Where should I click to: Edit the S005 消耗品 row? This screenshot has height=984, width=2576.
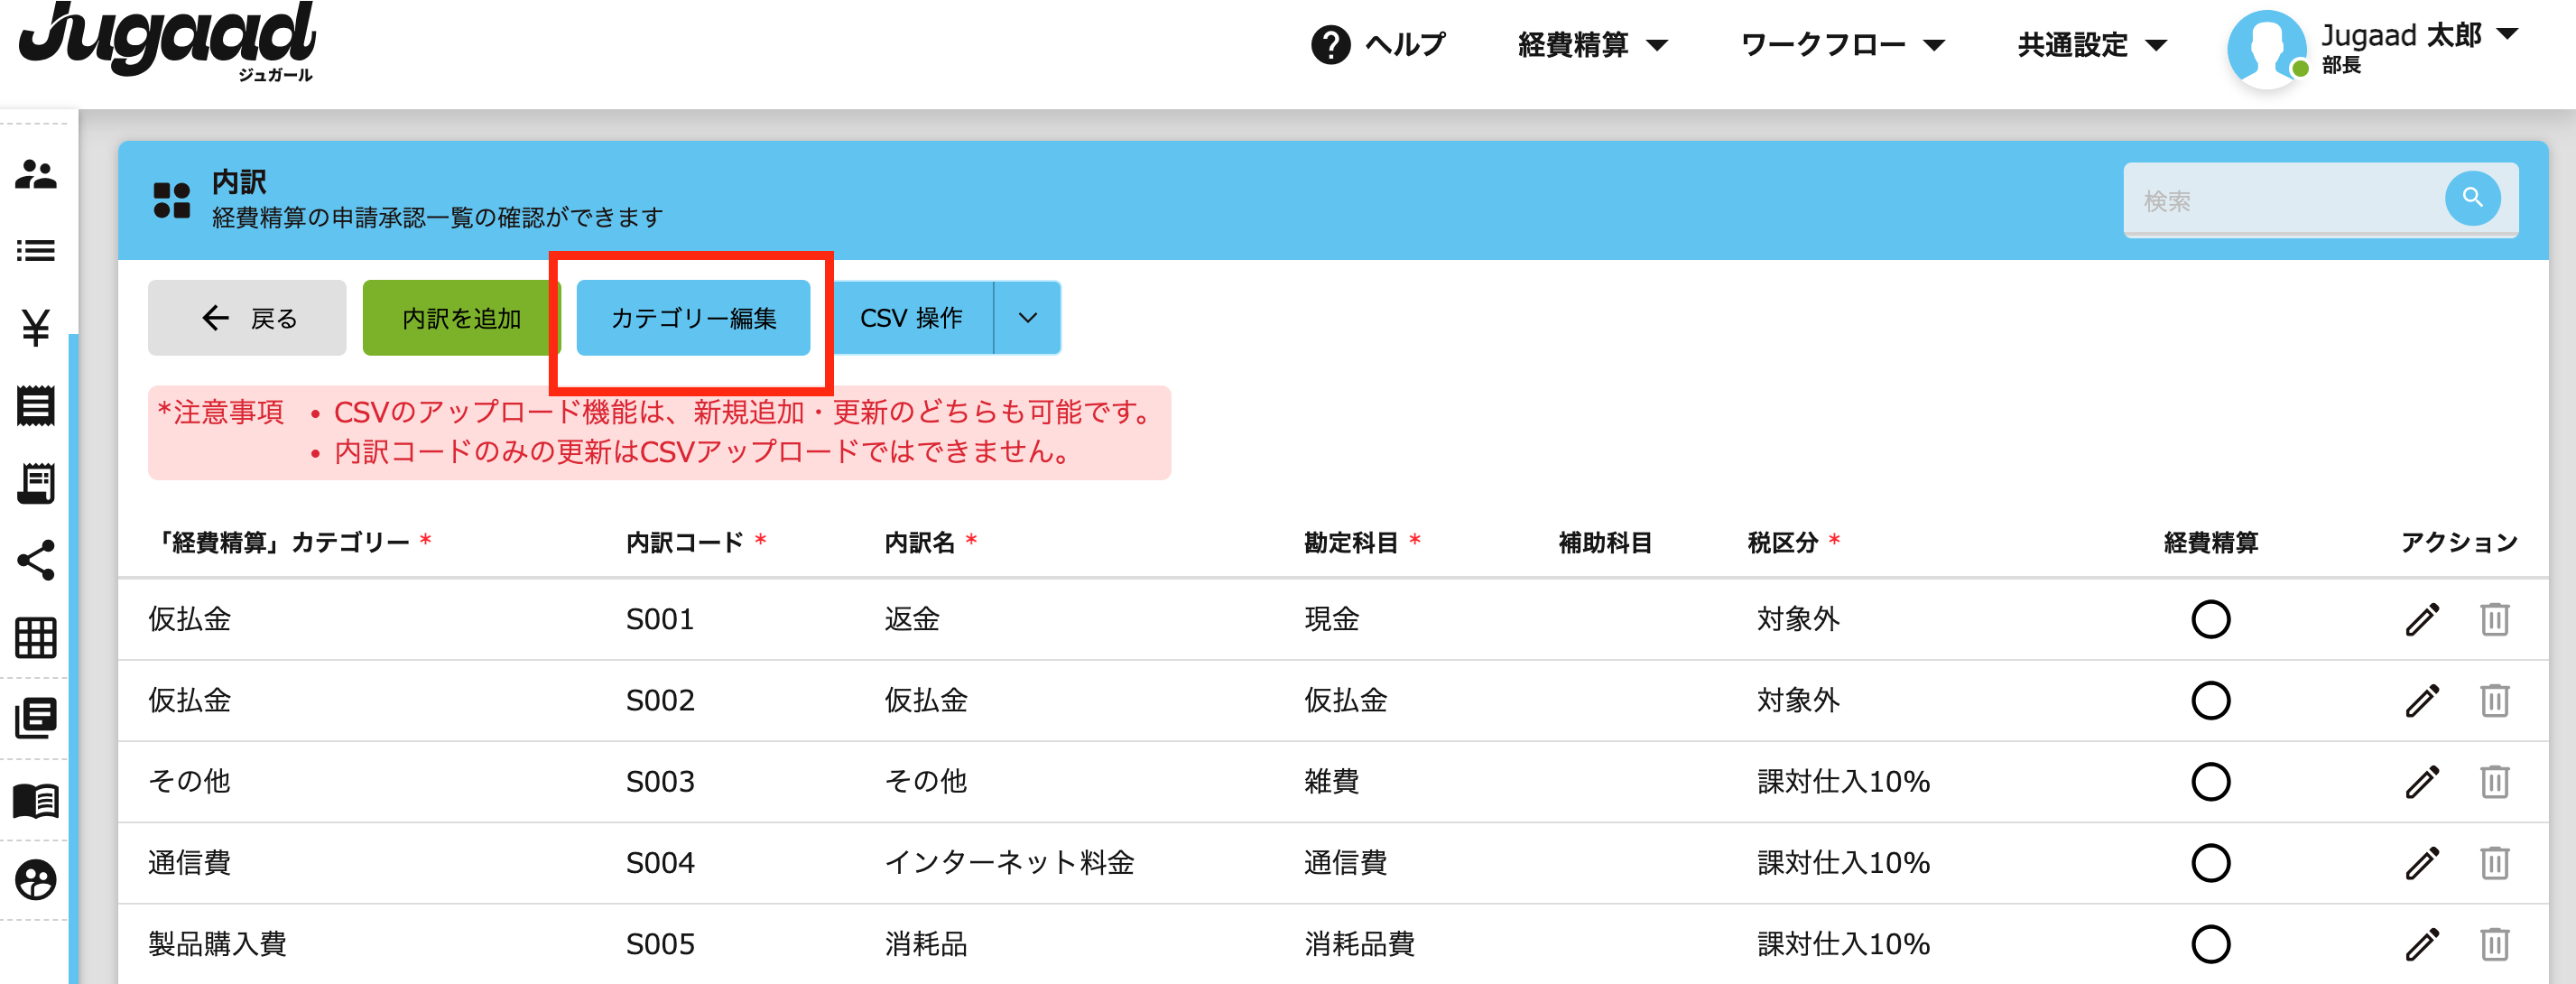pyautogui.click(x=2422, y=943)
